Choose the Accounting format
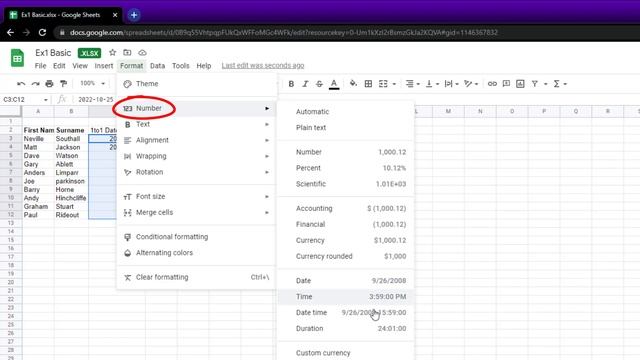640x360 pixels. click(x=346, y=208)
